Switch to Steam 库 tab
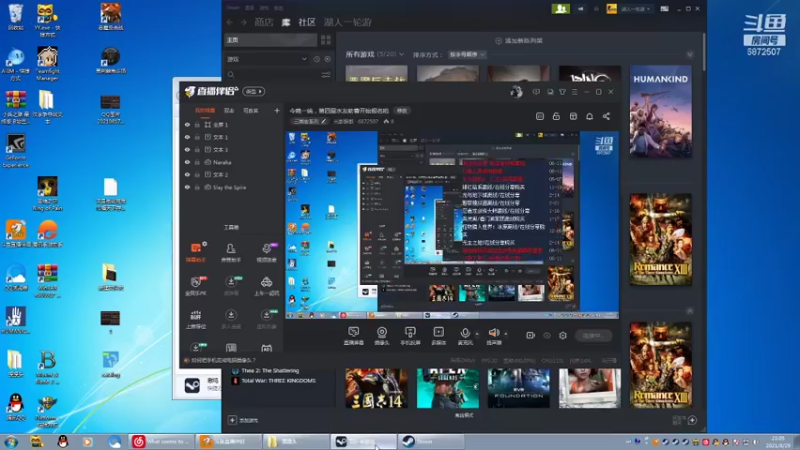 tap(286, 22)
